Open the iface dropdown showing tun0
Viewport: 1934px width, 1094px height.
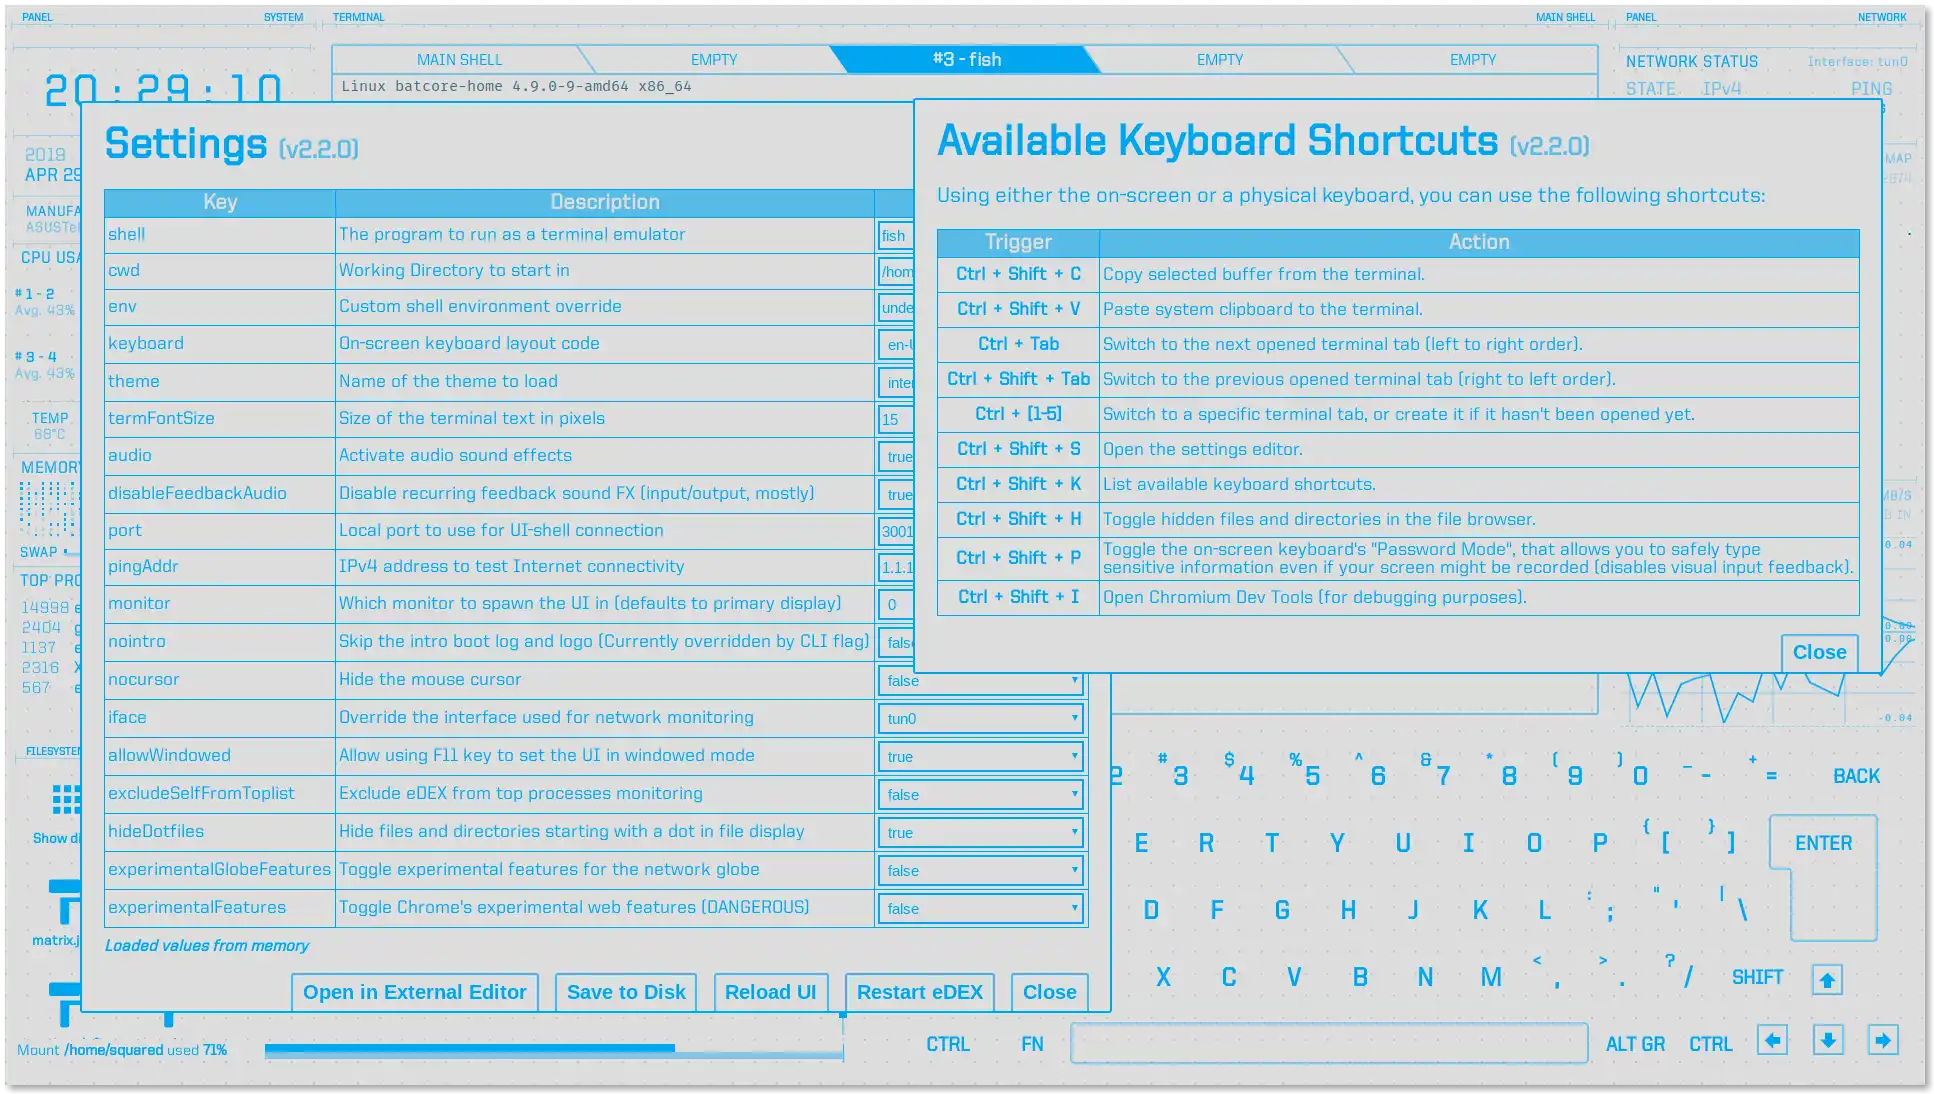tap(981, 718)
